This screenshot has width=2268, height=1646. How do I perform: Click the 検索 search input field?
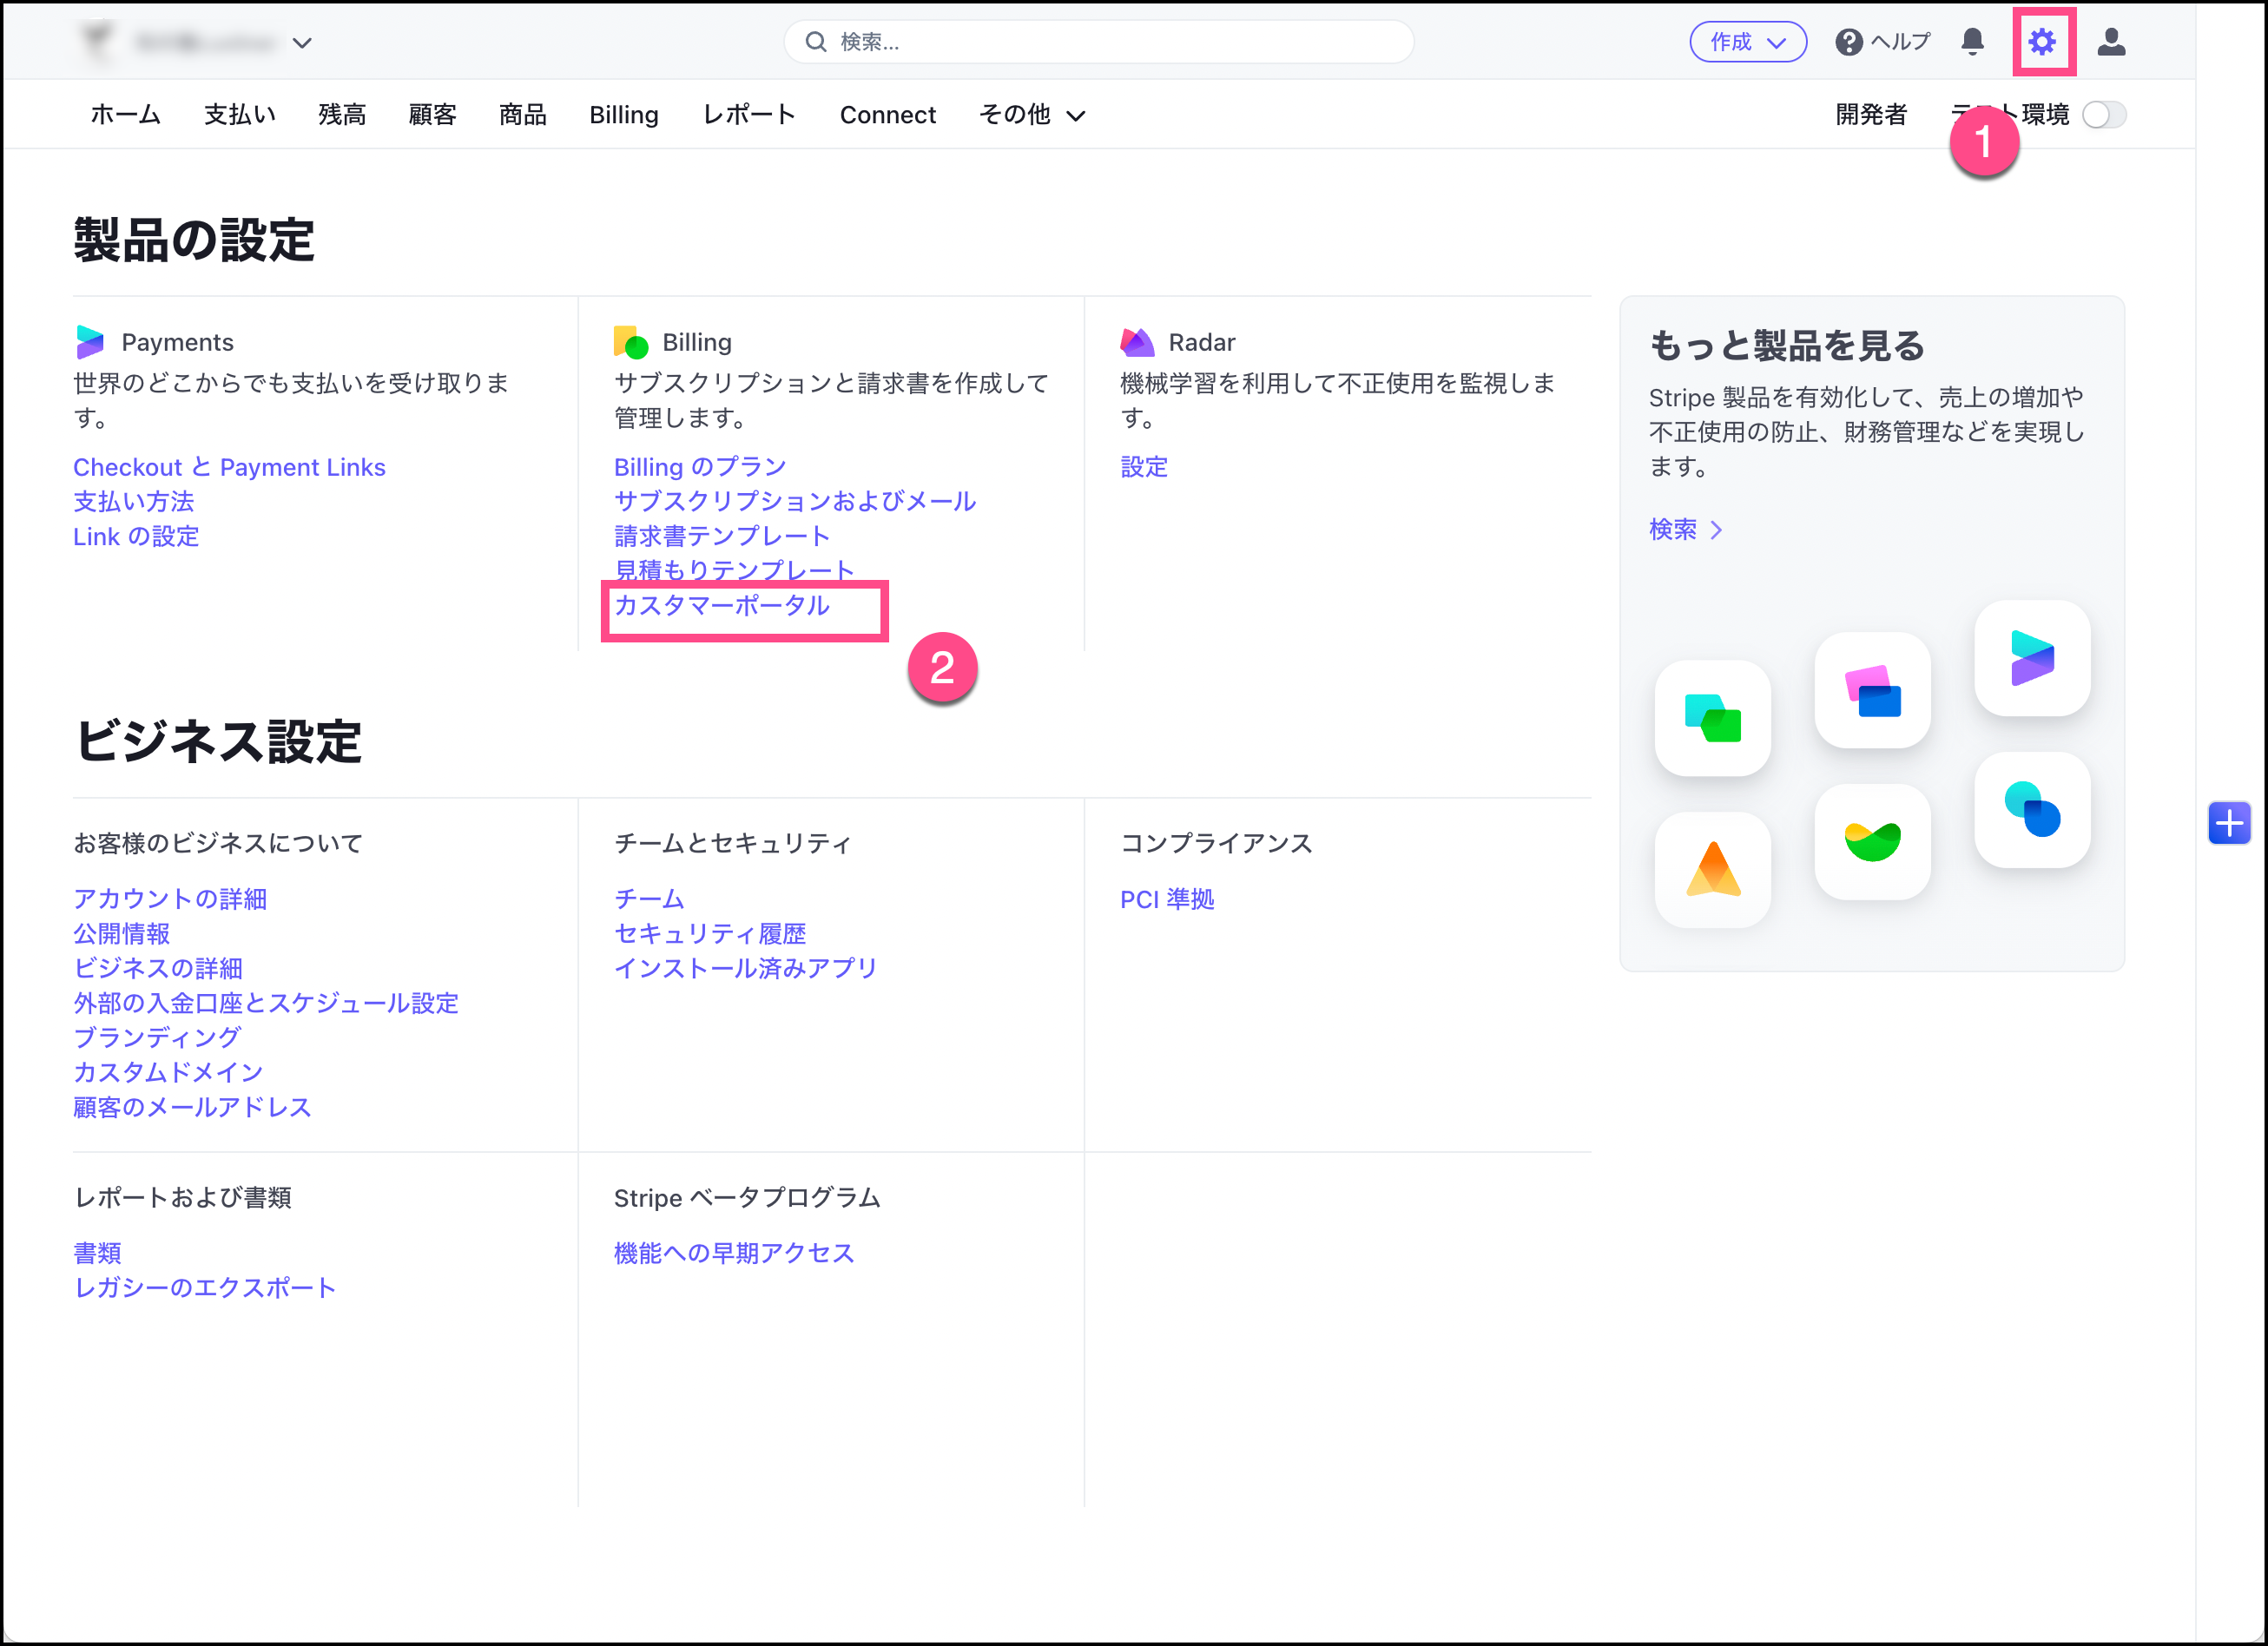[x=1100, y=42]
